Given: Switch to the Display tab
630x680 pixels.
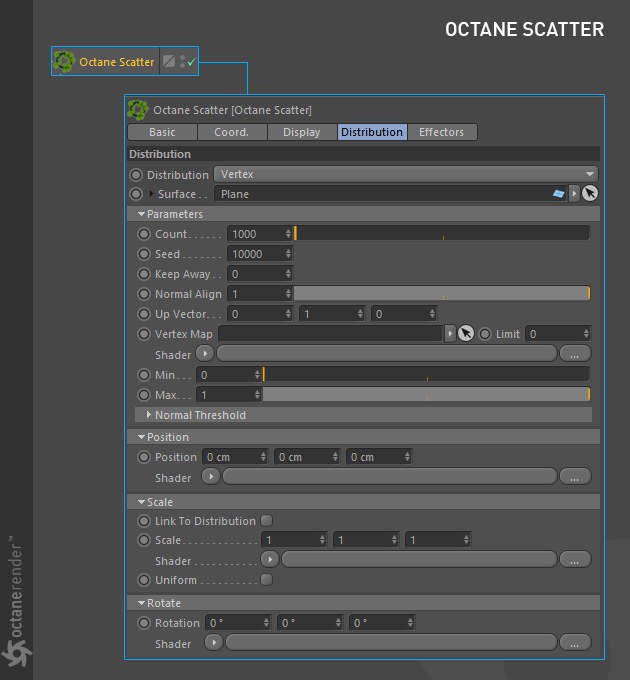Looking at the screenshot, I should pos(302,132).
